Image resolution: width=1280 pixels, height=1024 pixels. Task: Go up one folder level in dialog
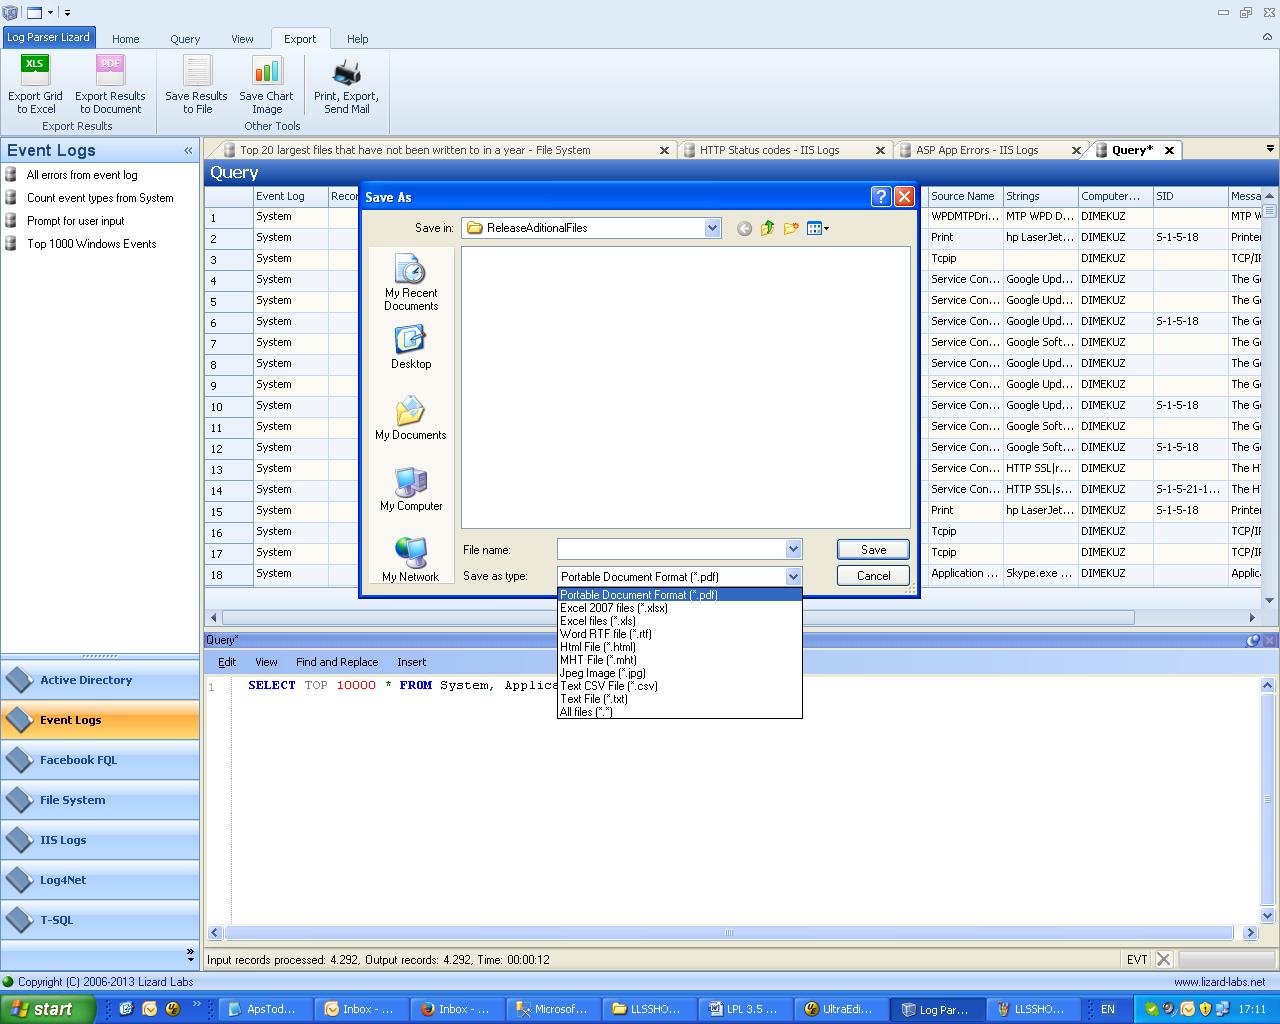click(767, 228)
